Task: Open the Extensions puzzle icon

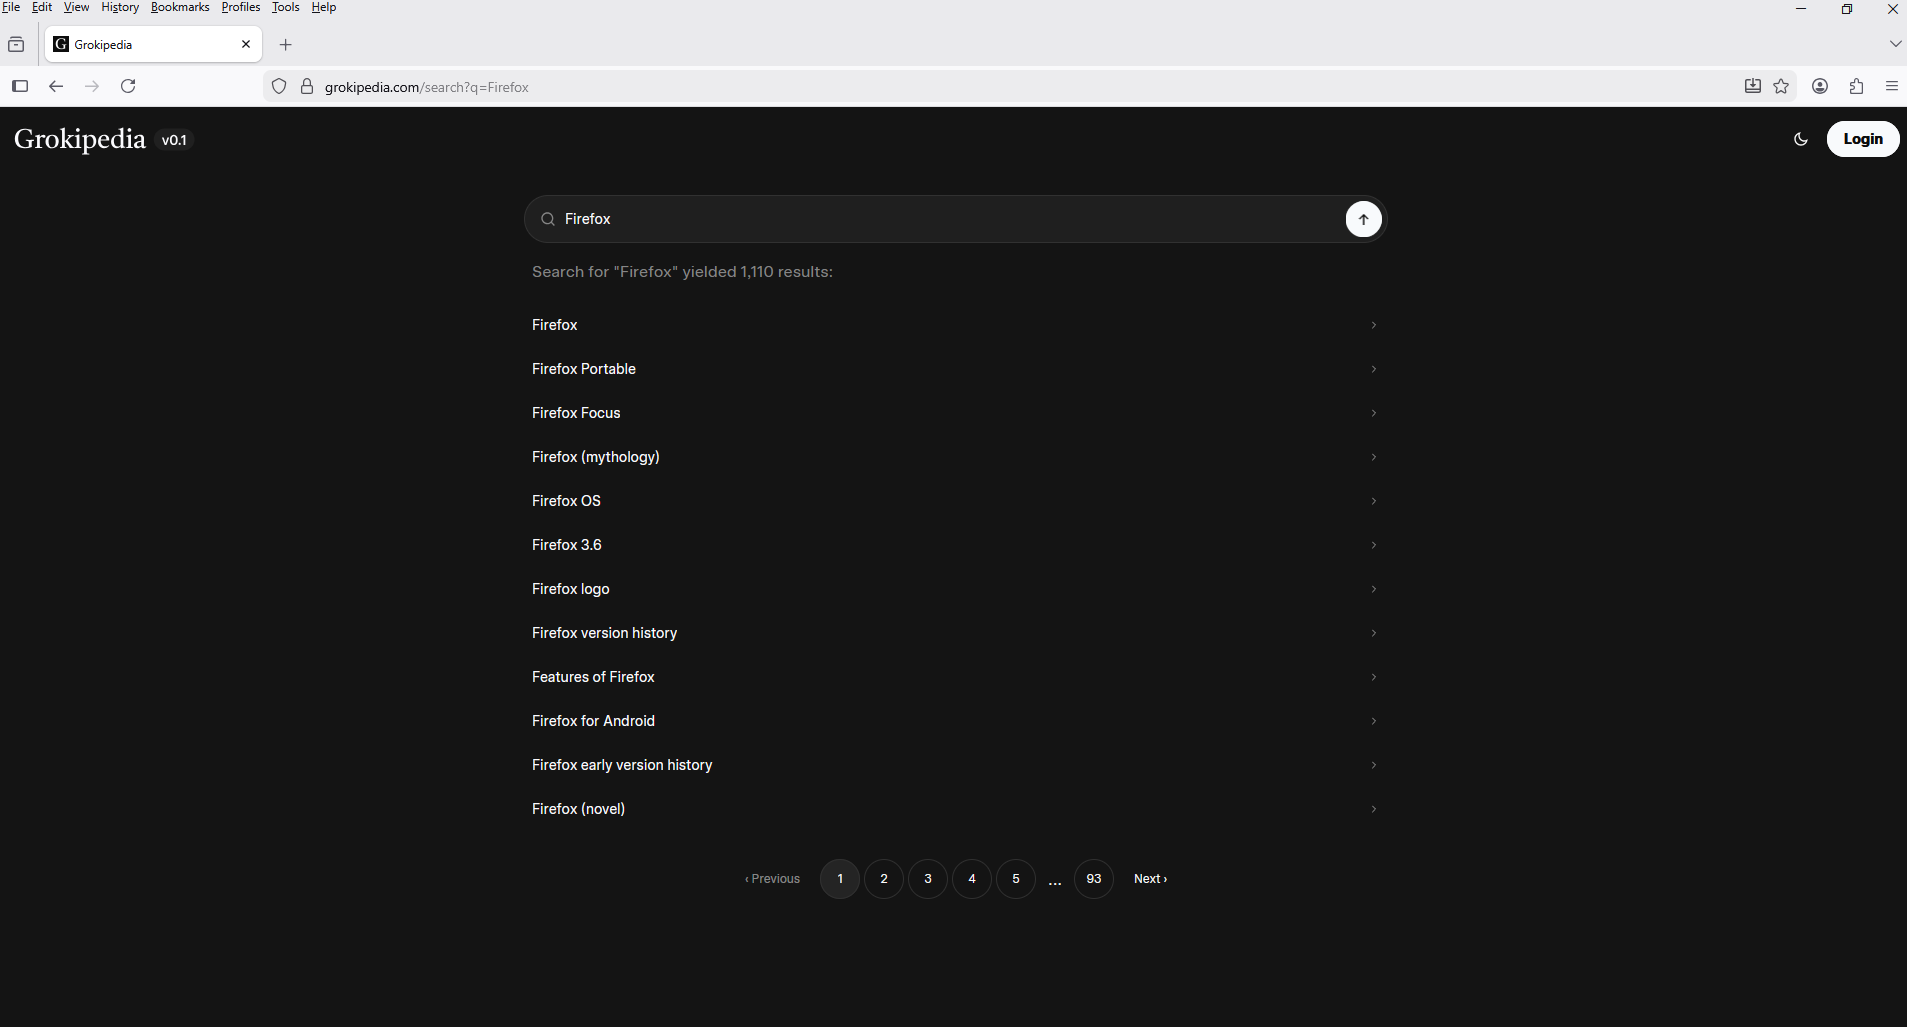Action: (1857, 86)
